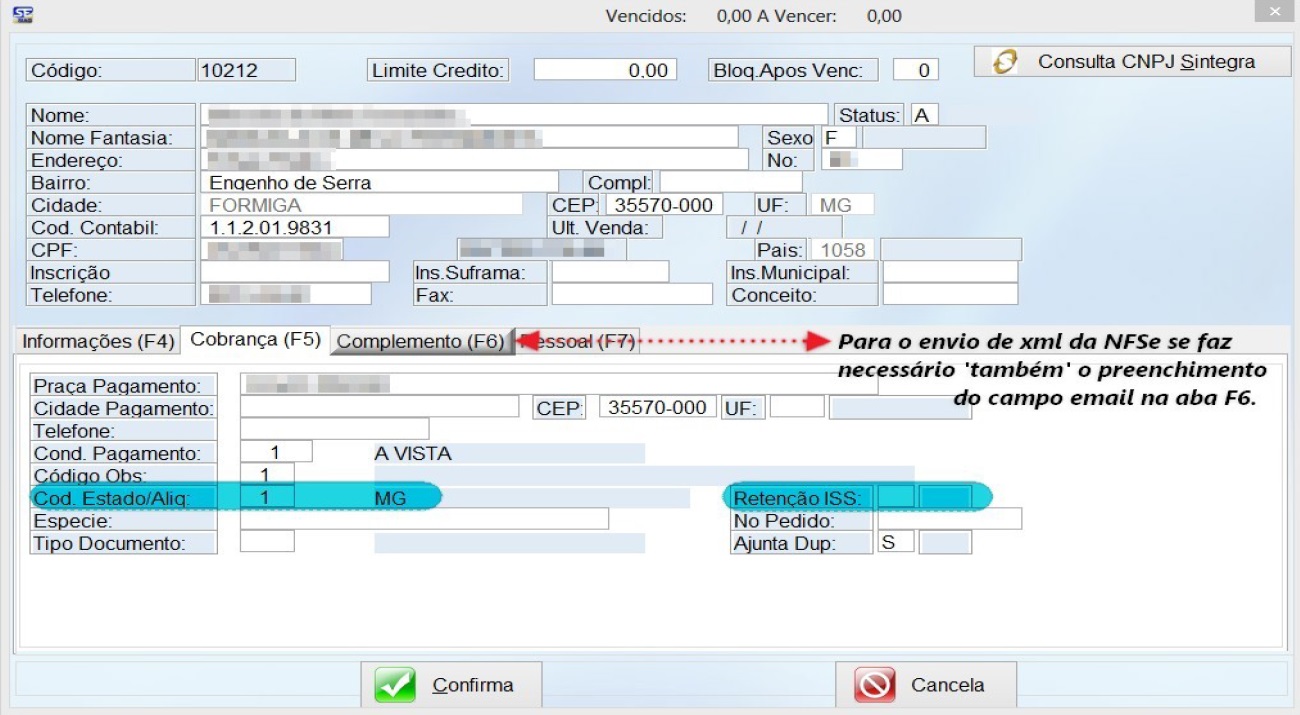The height and width of the screenshot is (715, 1300).
Task: Open the Informações (F4) tab
Action: pyautogui.click(x=98, y=341)
